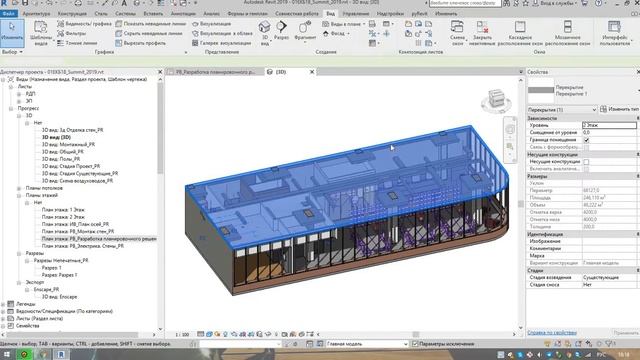Toggle Несущие конструкции checkbox
Viewport: 640px width, 360px height.
click(x=587, y=162)
